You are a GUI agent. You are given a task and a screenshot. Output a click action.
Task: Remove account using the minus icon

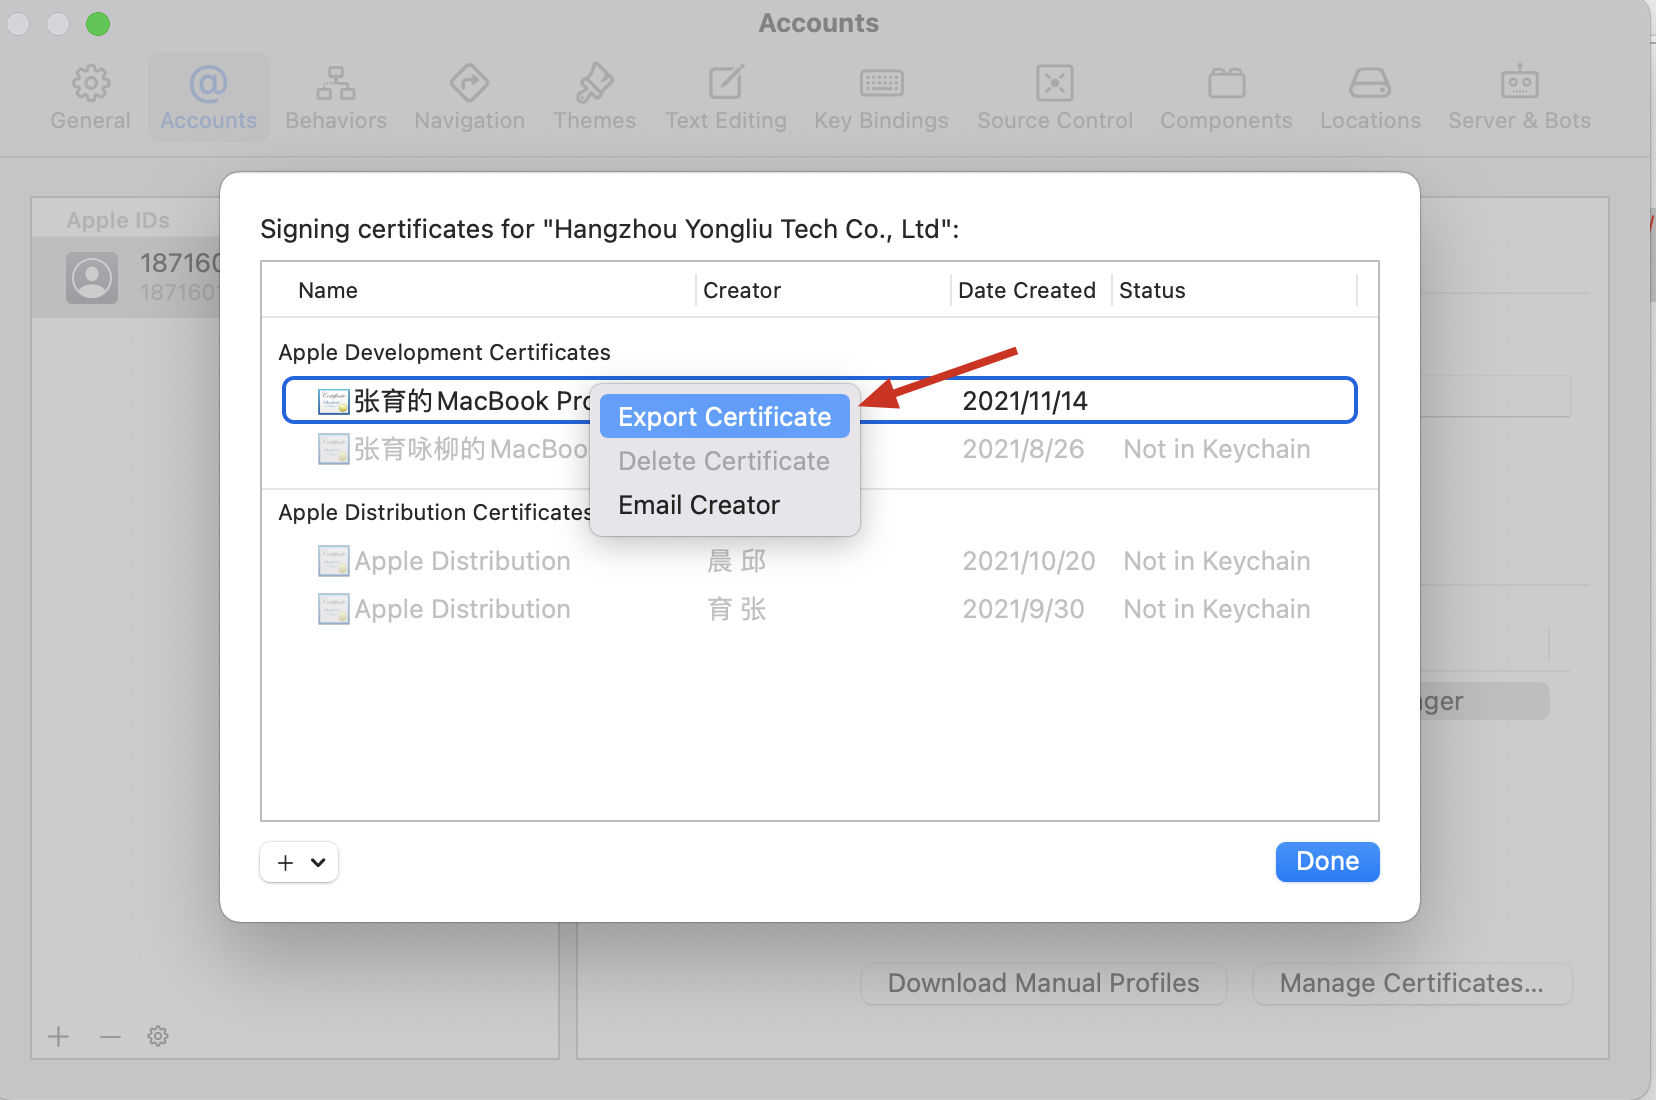[x=110, y=1036]
